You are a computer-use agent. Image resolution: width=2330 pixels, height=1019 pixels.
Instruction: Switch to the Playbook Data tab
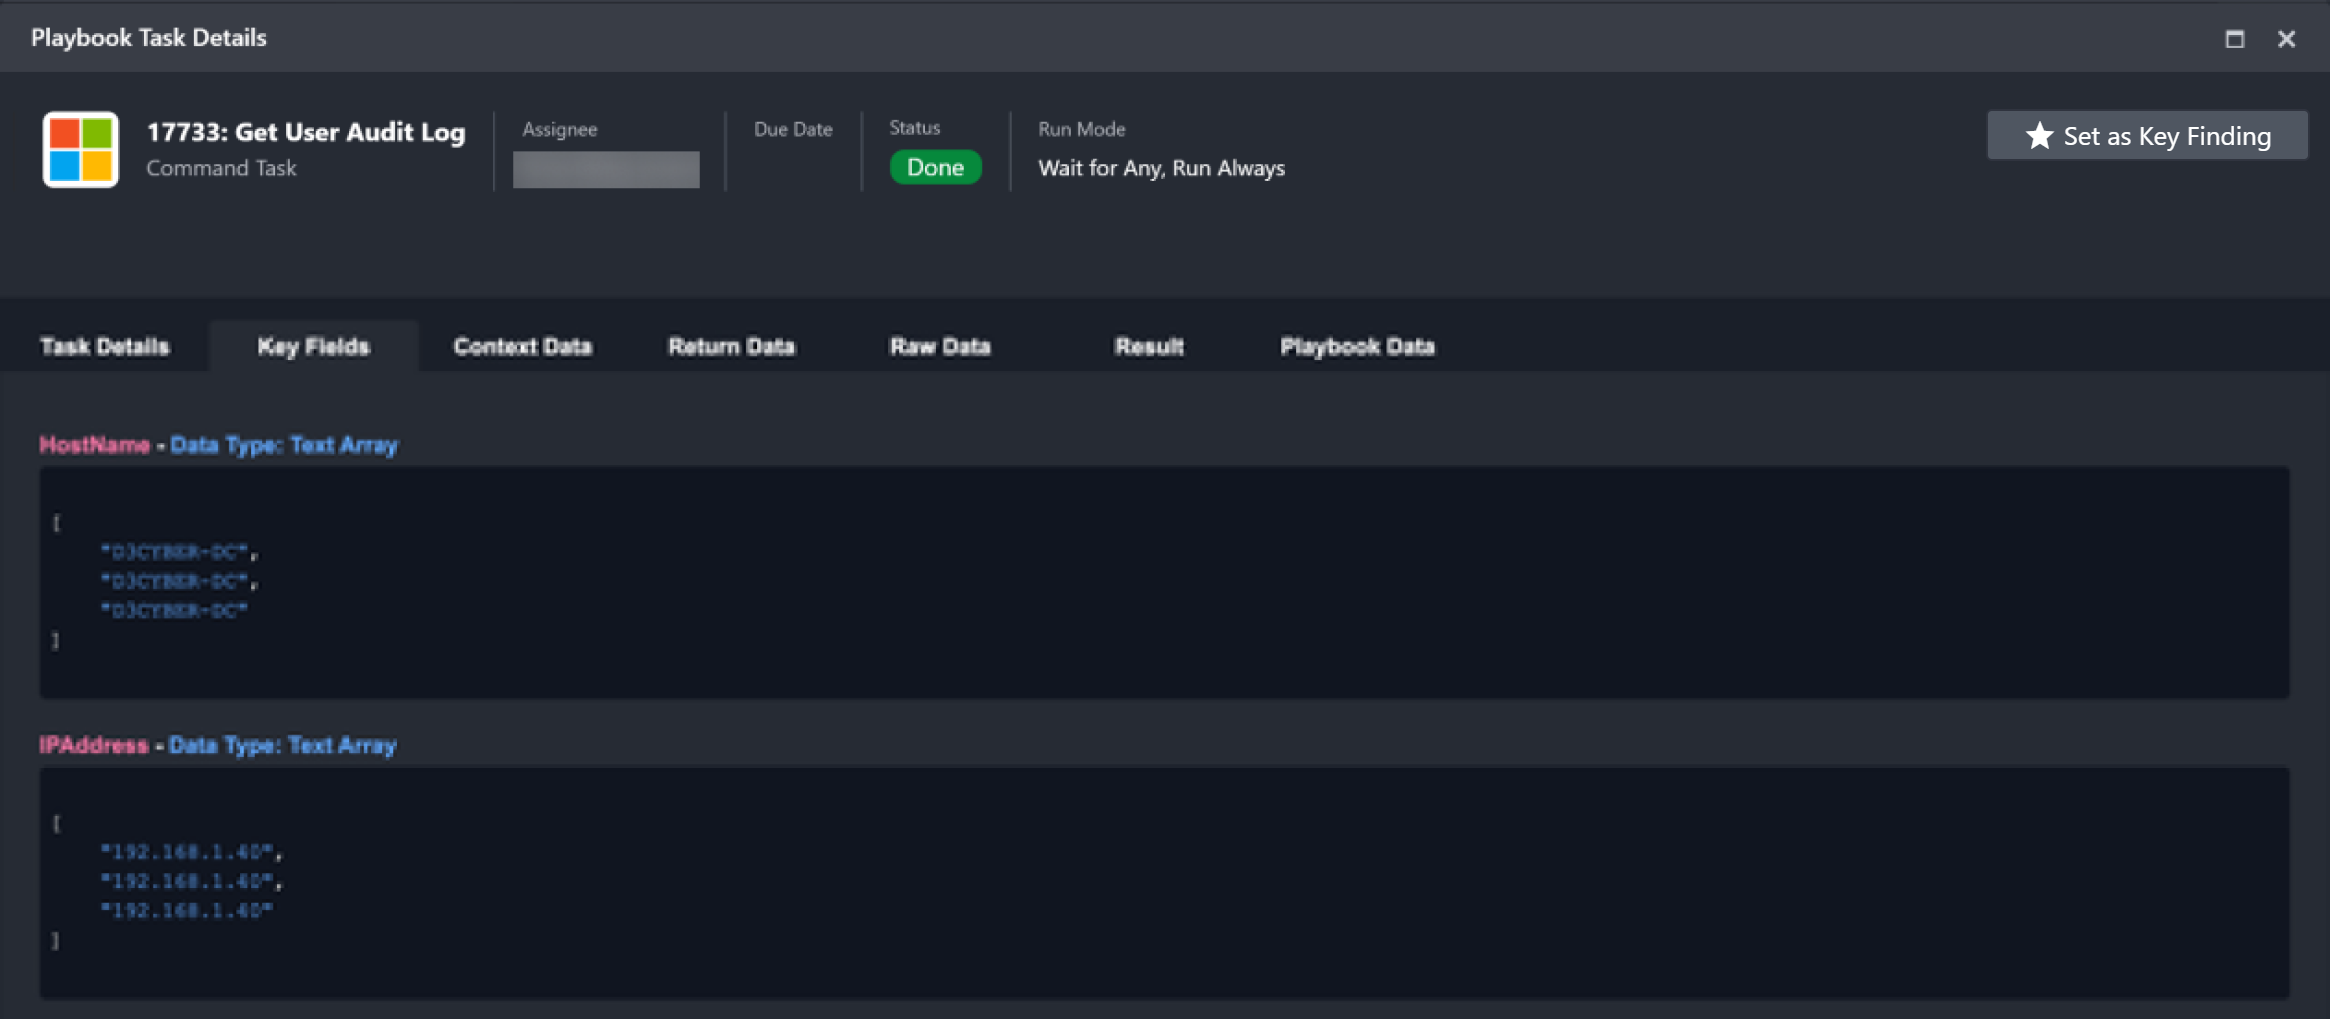1357,347
